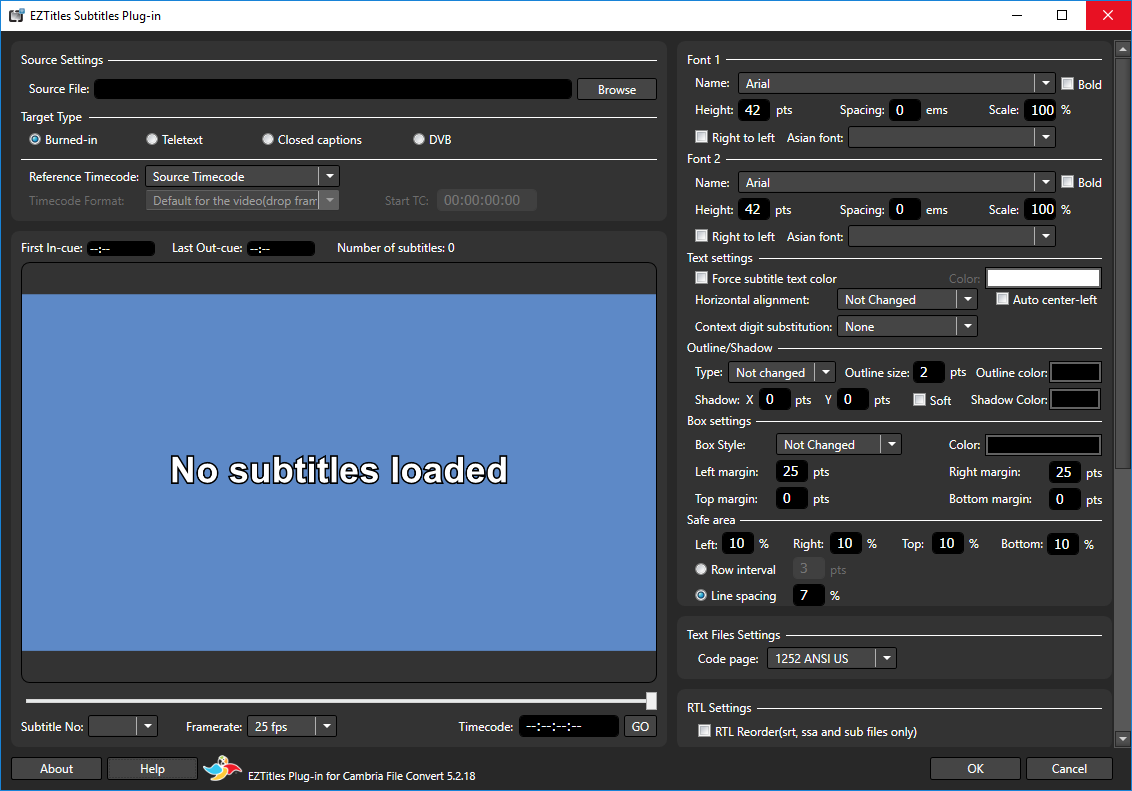Viewport: 1132px width, 791px height.
Task: Click the EZTitles bird logo icon
Action: [222, 768]
